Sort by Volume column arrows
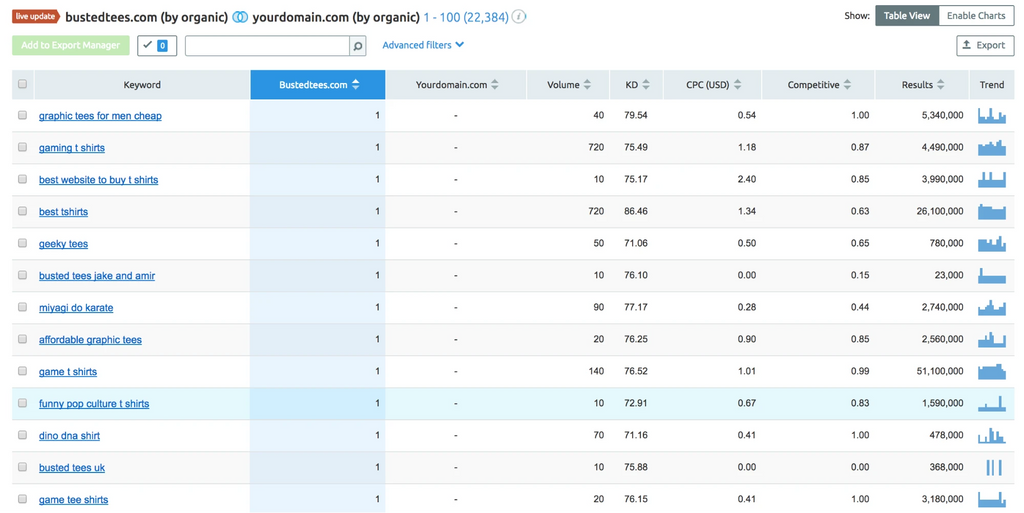 coord(587,85)
